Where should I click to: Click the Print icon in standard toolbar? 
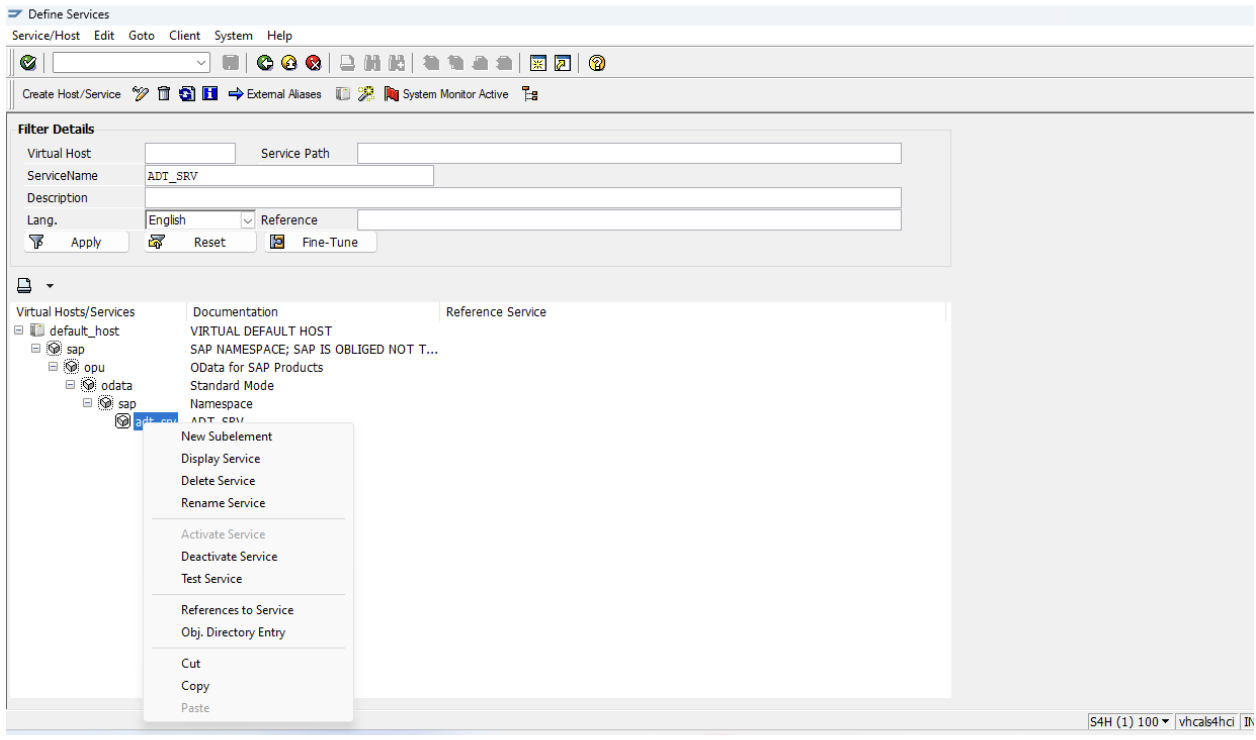pyautogui.click(x=347, y=63)
